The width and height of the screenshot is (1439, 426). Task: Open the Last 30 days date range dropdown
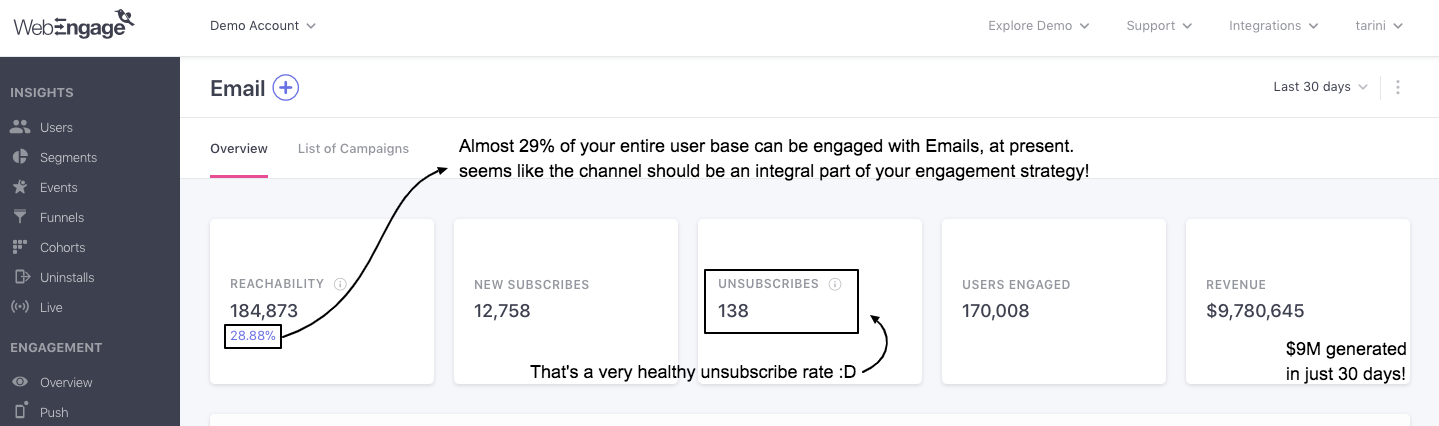point(1320,87)
